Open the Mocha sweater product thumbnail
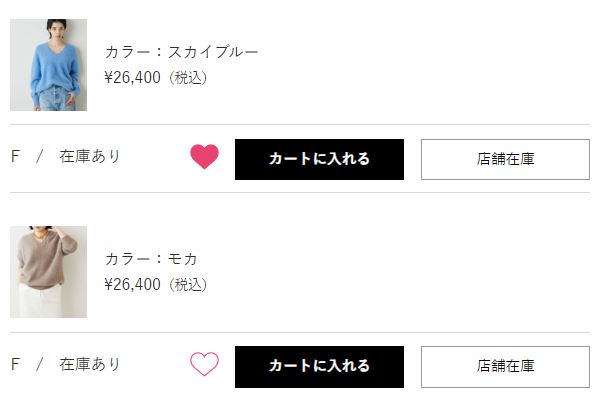This screenshot has height=397, width=601. click(x=48, y=272)
